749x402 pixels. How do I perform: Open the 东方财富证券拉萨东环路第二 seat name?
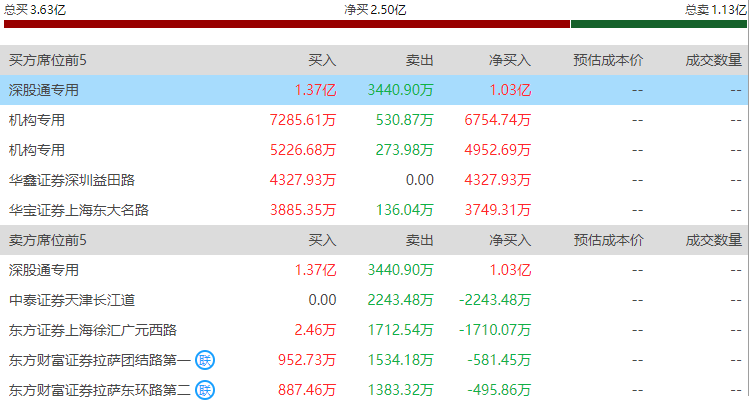(x=100, y=390)
